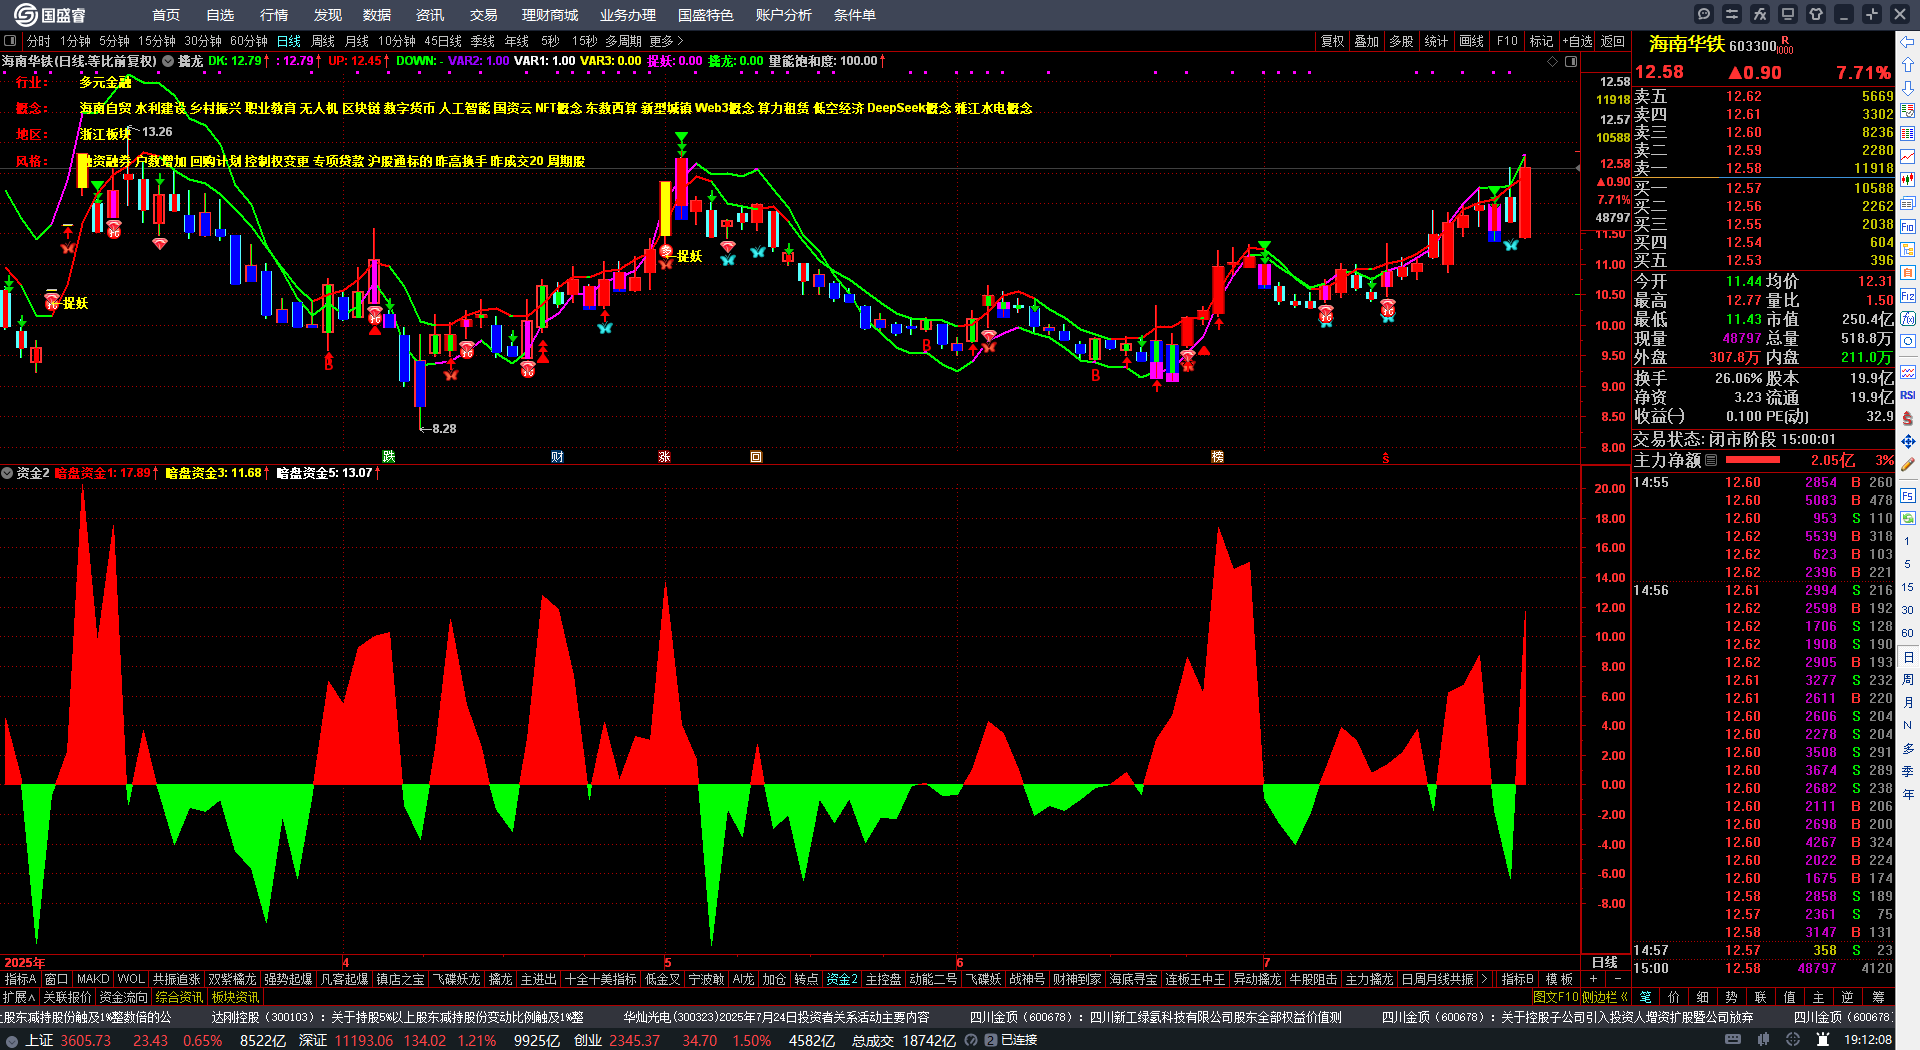The width and height of the screenshot is (1920, 1050).
Task: Click the stock name 海南华铁 in quote panel
Action: click(1687, 44)
